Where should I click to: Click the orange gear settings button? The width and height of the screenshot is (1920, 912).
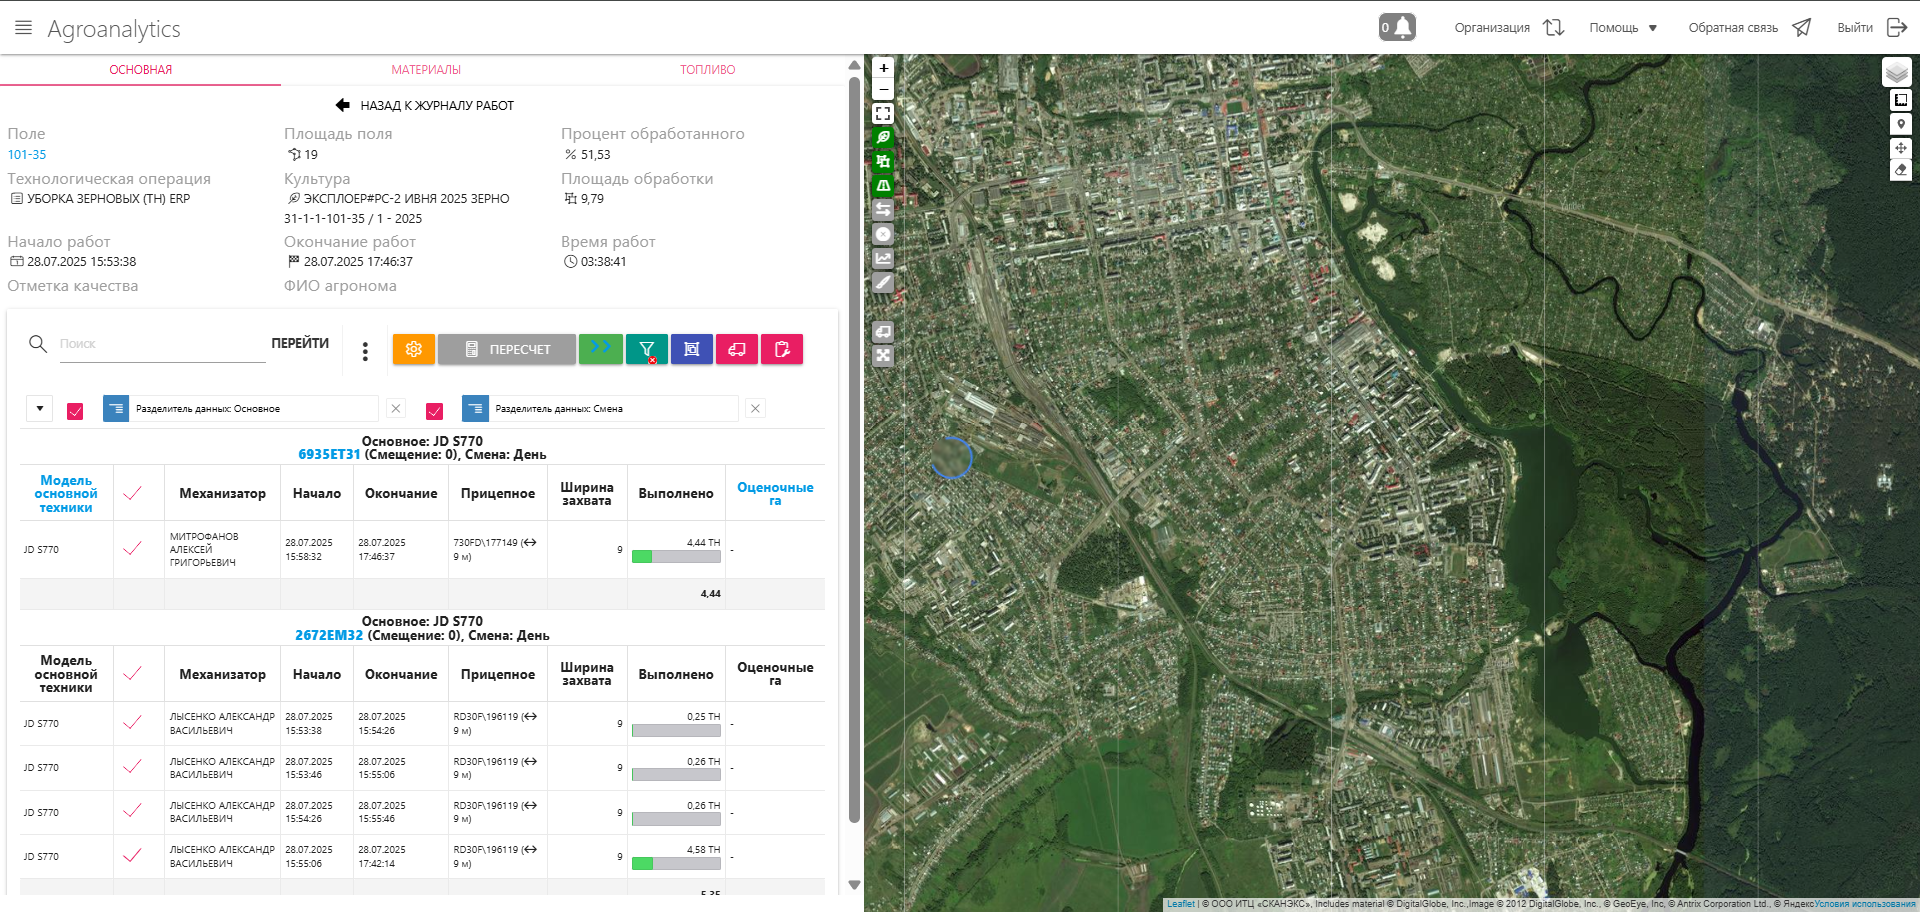tap(413, 349)
